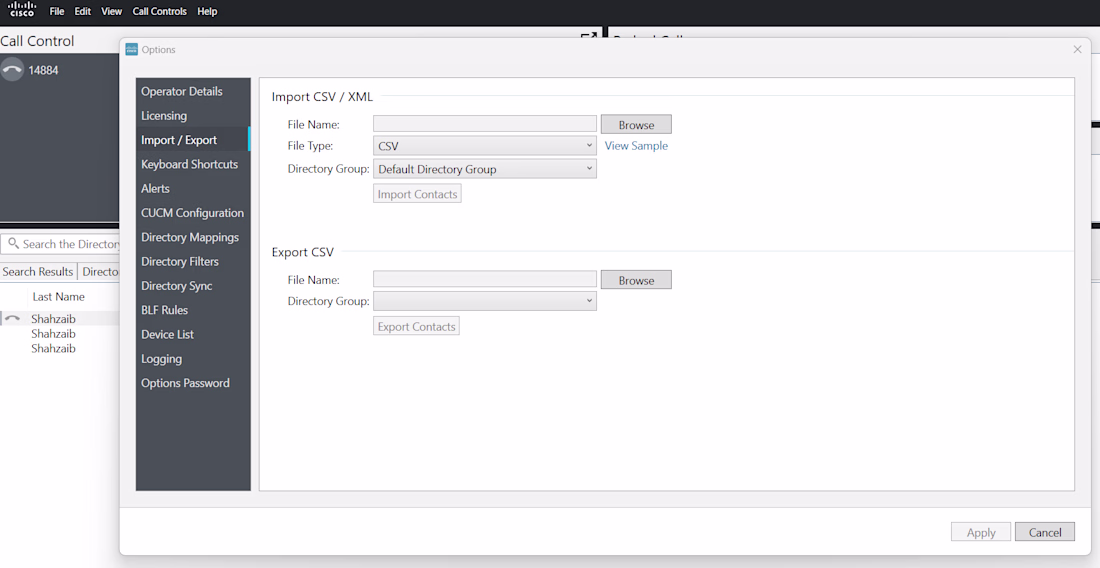Select BLF Rules in options sidebar
The width and height of the screenshot is (1100, 568).
(x=193, y=310)
